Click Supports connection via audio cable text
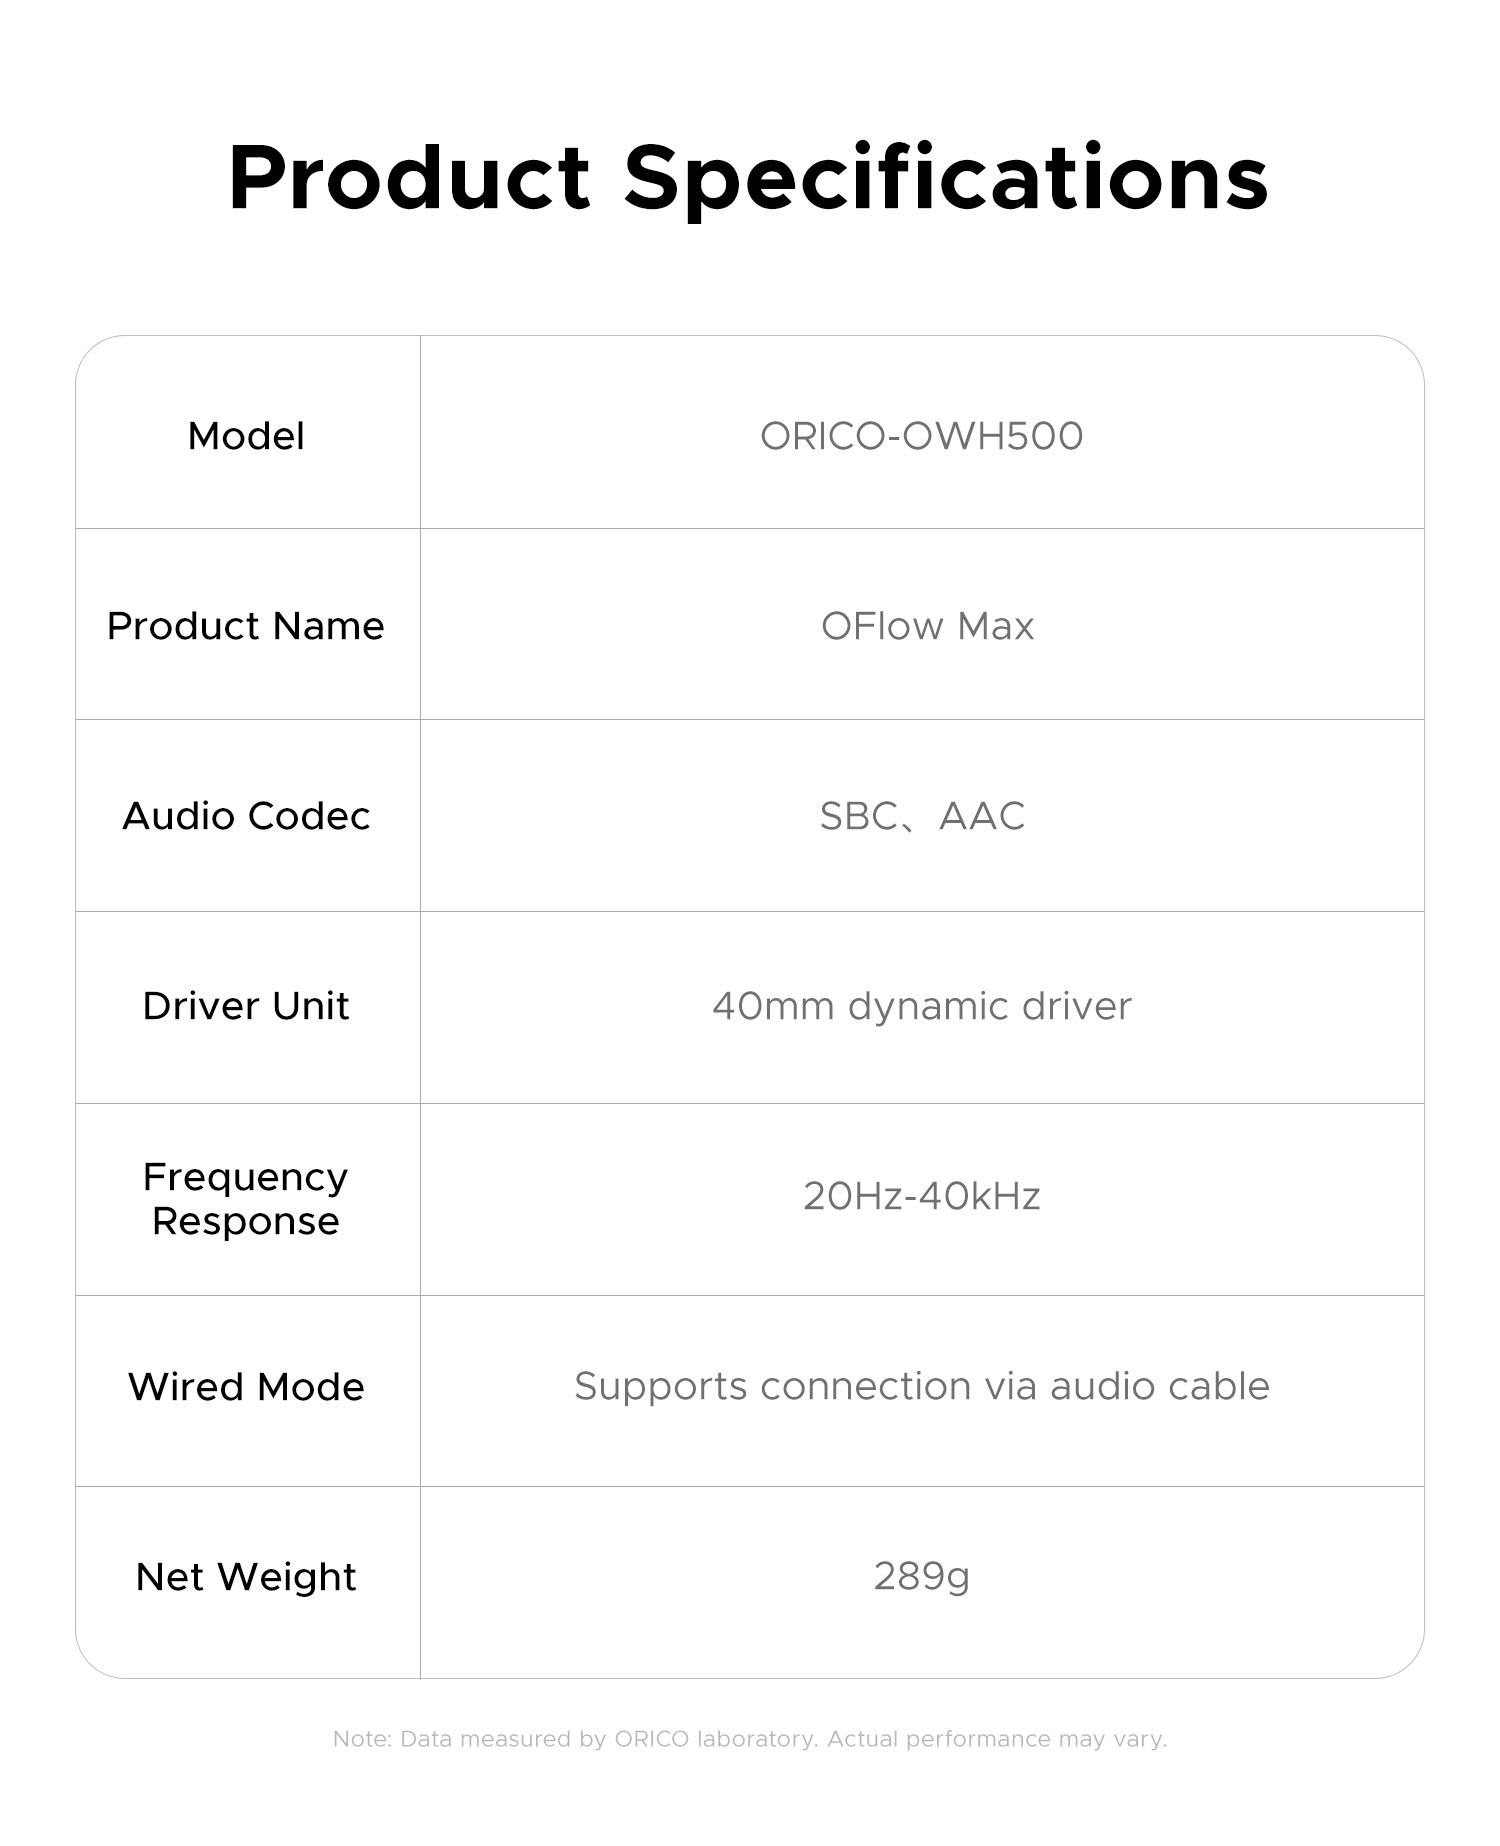This screenshot has width=1500, height=1846. pos(922,1387)
